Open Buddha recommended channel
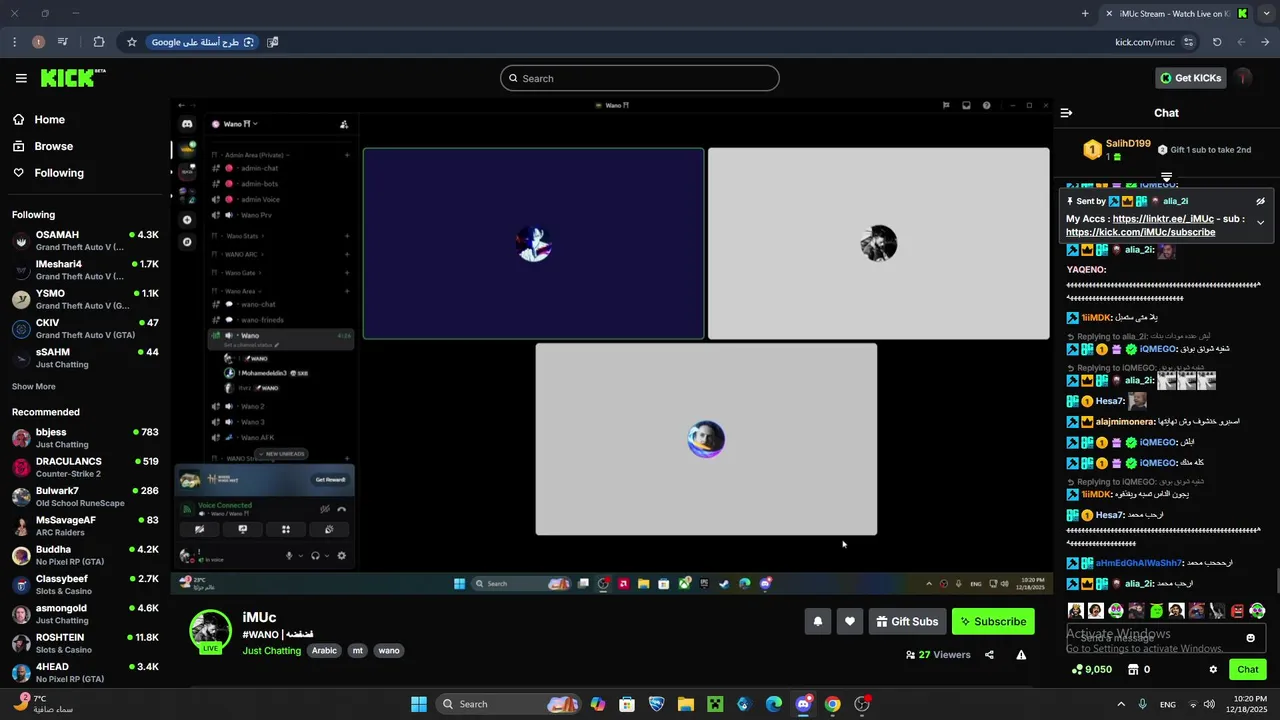Viewport: 1280px width, 720px height. [85, 555]
